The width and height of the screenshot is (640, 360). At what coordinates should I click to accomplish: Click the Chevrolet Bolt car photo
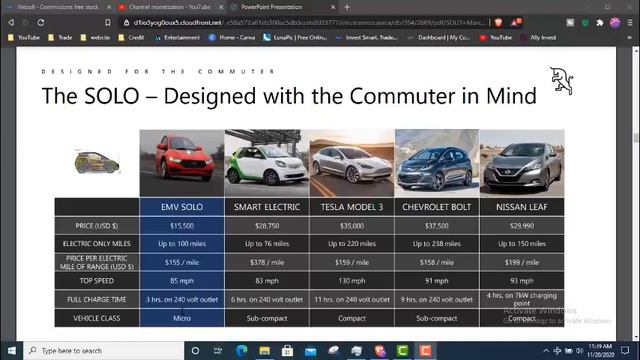click(x=437, y=163)
